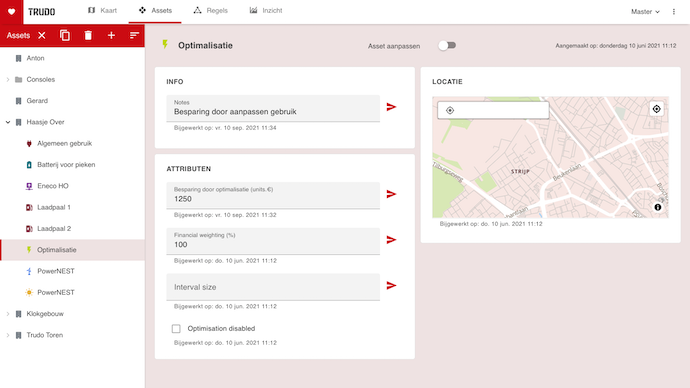This screenshot has width=690, height=388.
Task: Clear asset selection with X icon
Action: (x=42, y=36)
